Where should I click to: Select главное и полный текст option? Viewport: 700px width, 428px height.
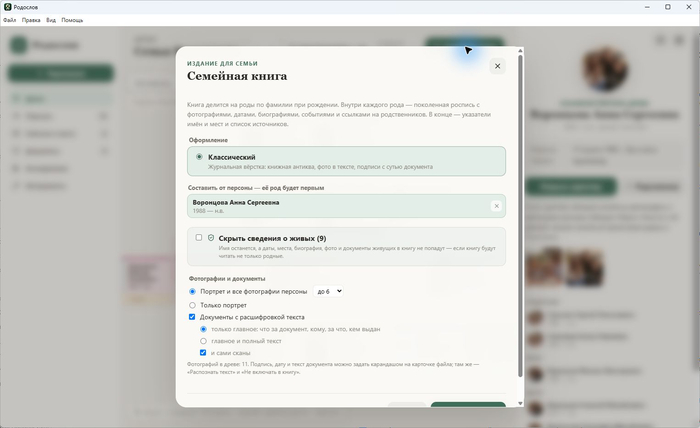pos(203,341)
